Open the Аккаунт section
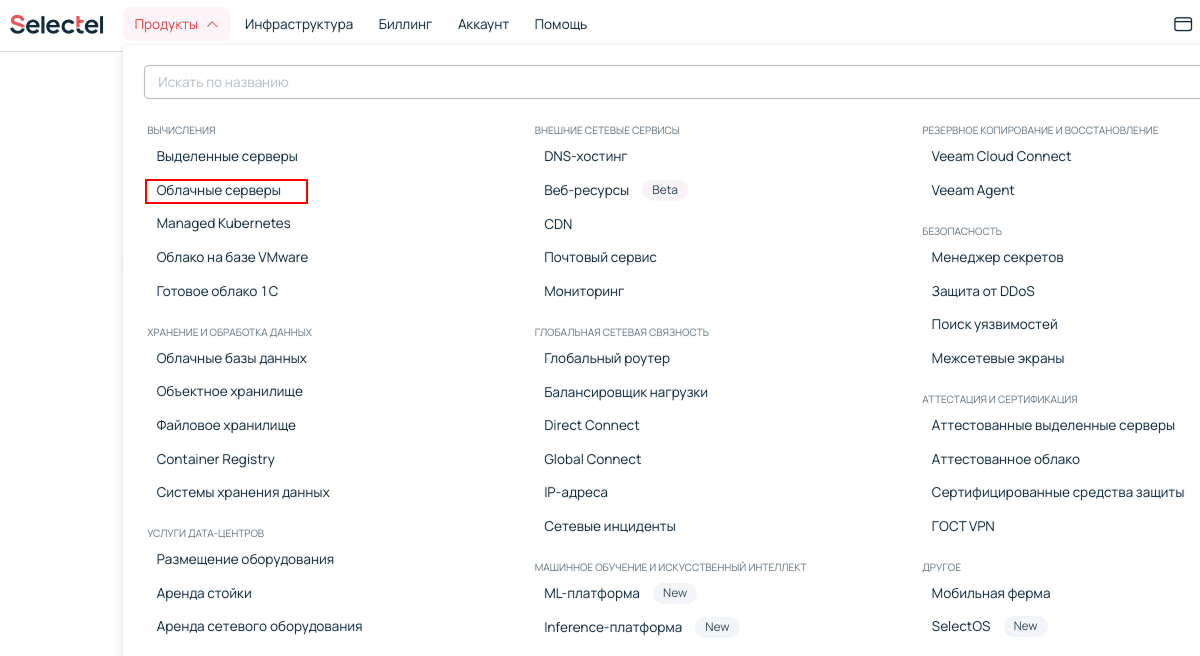1200x656 pixels. [x=483, y=23]
